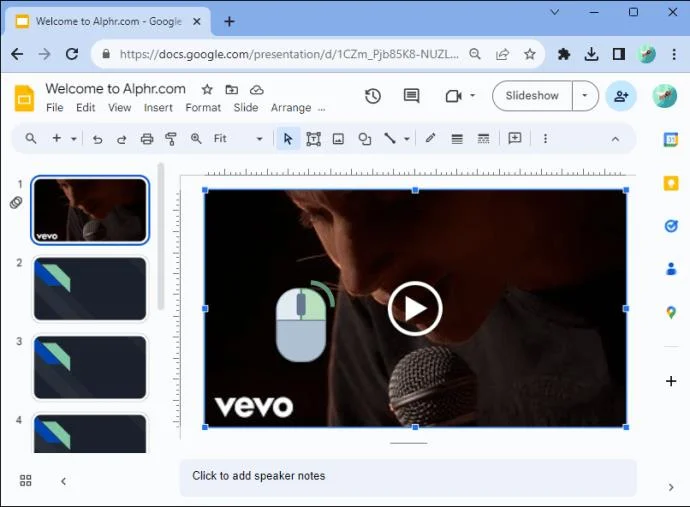This screenshot has width=690, height=507.
Task: Open new slide layout dropdown arrow
Action: click(x=74, y=139)
